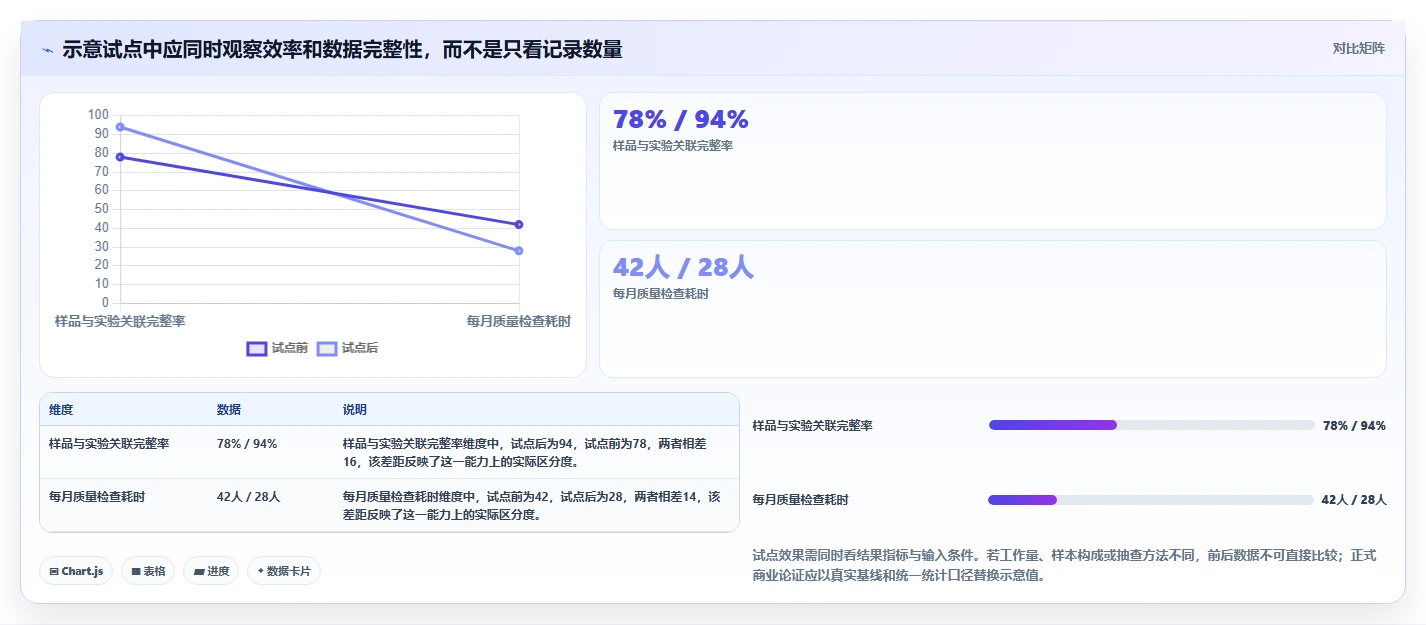Viewport: 1426px width, 625px height.
Task: Click the 样品与实验关联完整率 progress row label
Action: pyautogui.click(x=813, y=426)
